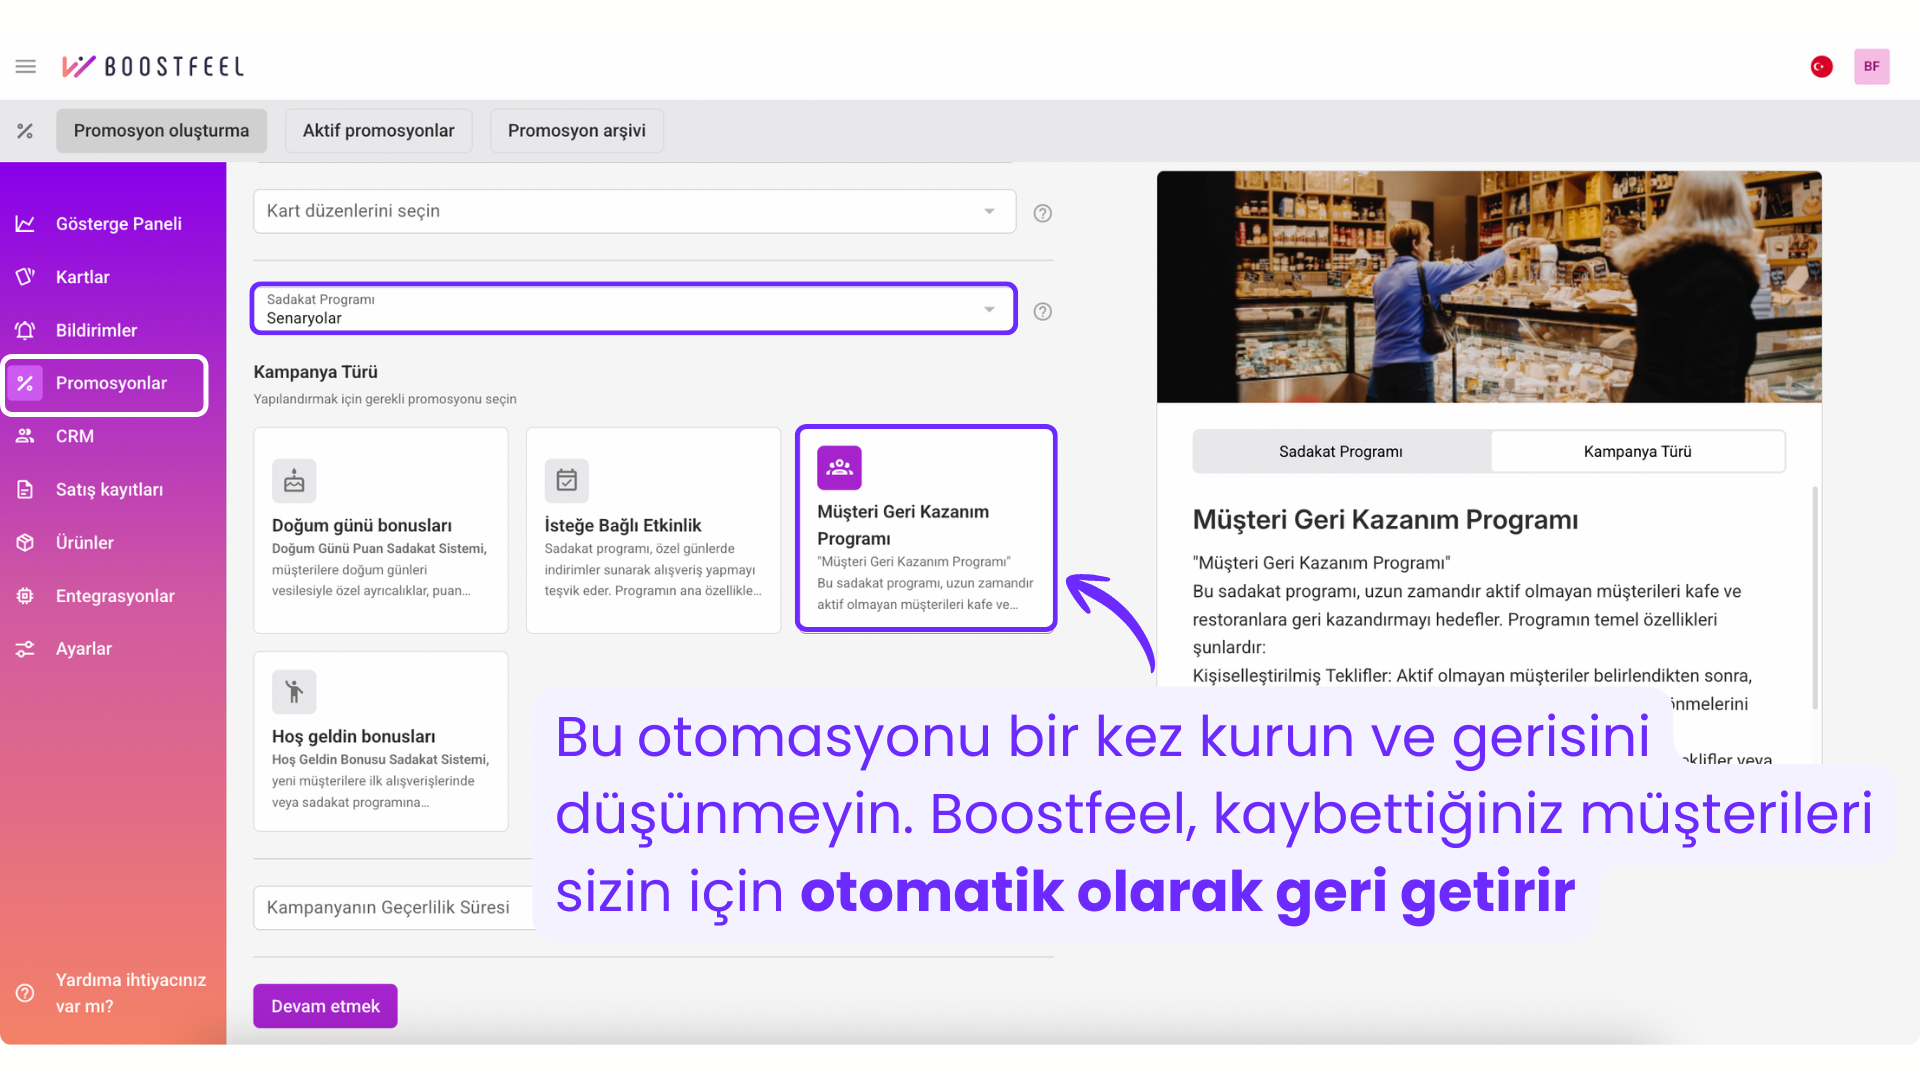The image size is (1920, 1080).
Task: Switch to the Kampanya Türü preview tab
Action: coord(1637,452)
